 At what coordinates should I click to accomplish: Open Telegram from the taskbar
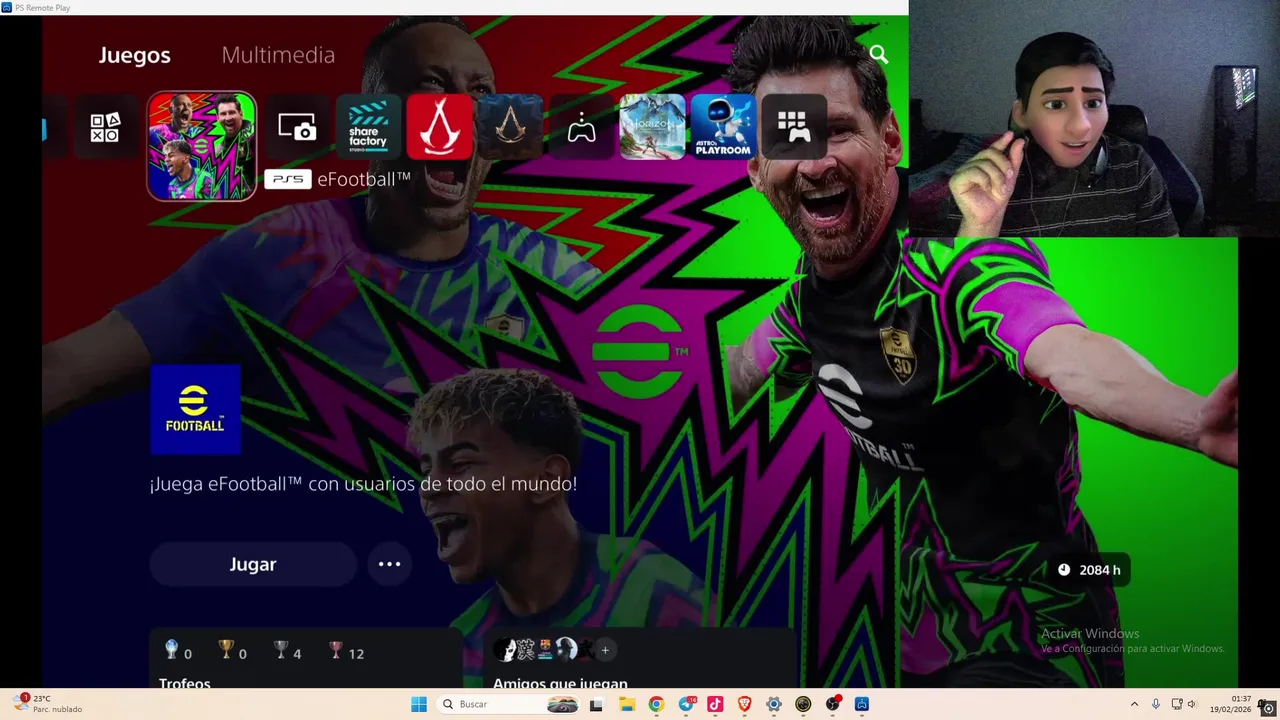tap(686, 704)
